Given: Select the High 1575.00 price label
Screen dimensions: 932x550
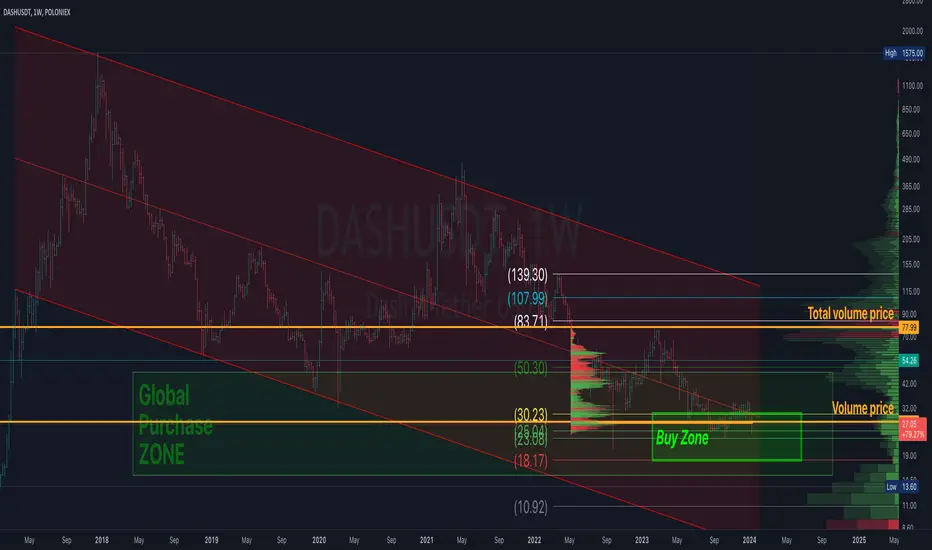Looking at the screenshot, I should (x=903, y=53).
